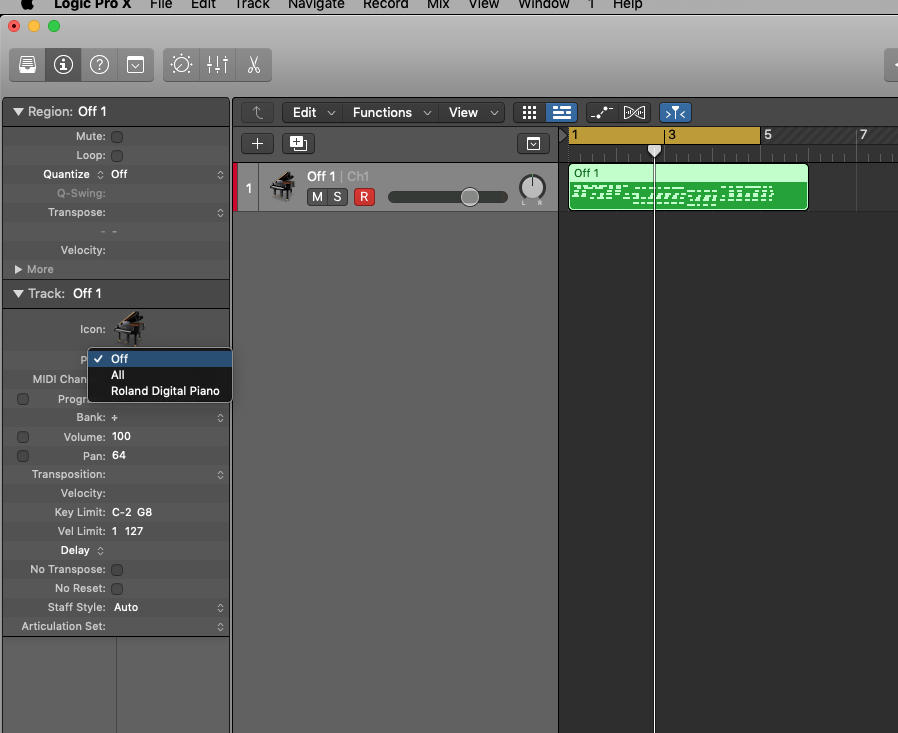Click Pan value 64
898x733 pixels.
(x=119, y=456)
